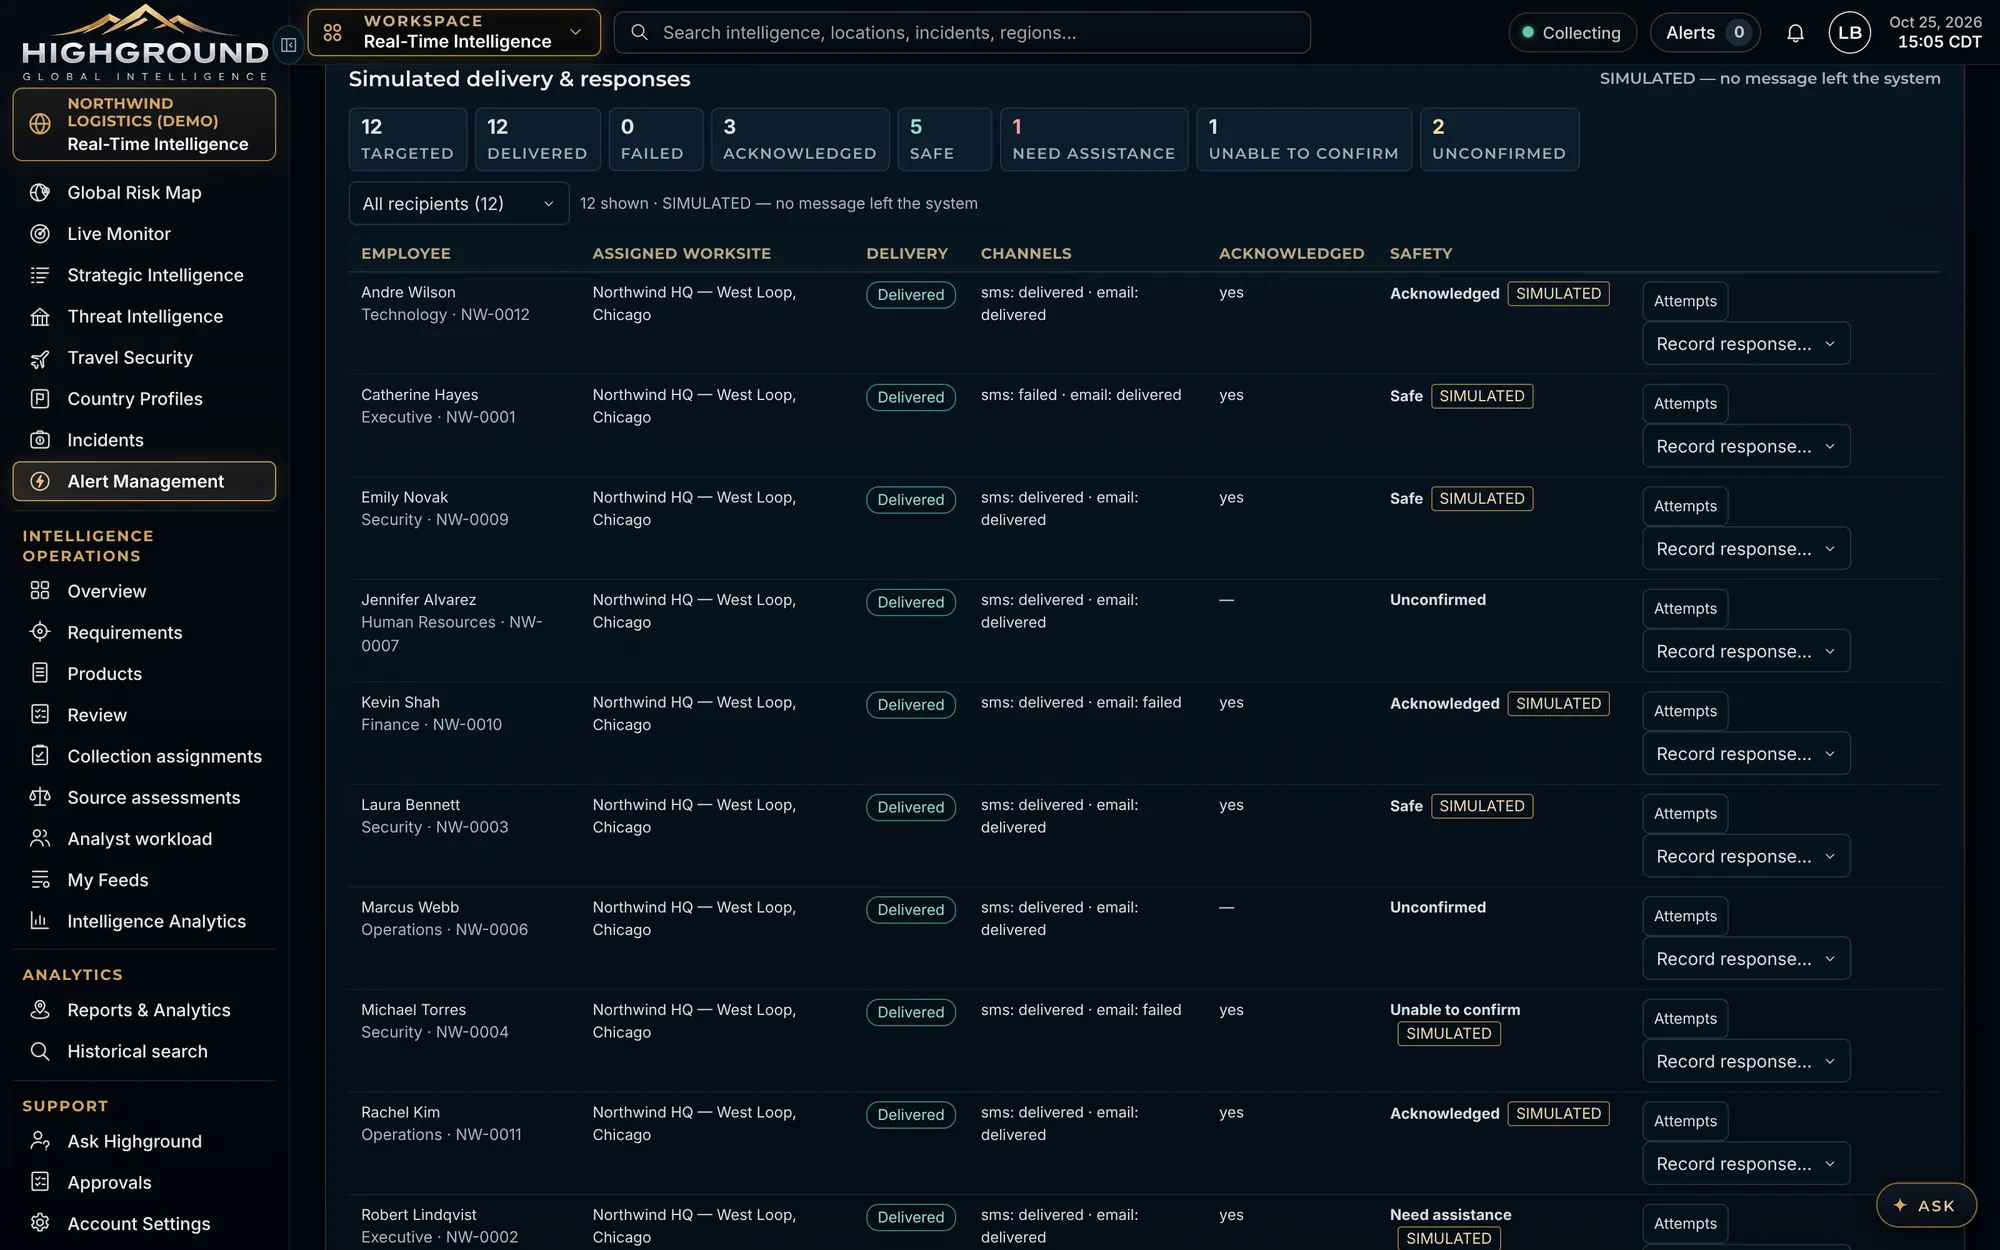Collapse the sidebar panel icon
Screen dimensions: 2000x1250
[288, 44]
